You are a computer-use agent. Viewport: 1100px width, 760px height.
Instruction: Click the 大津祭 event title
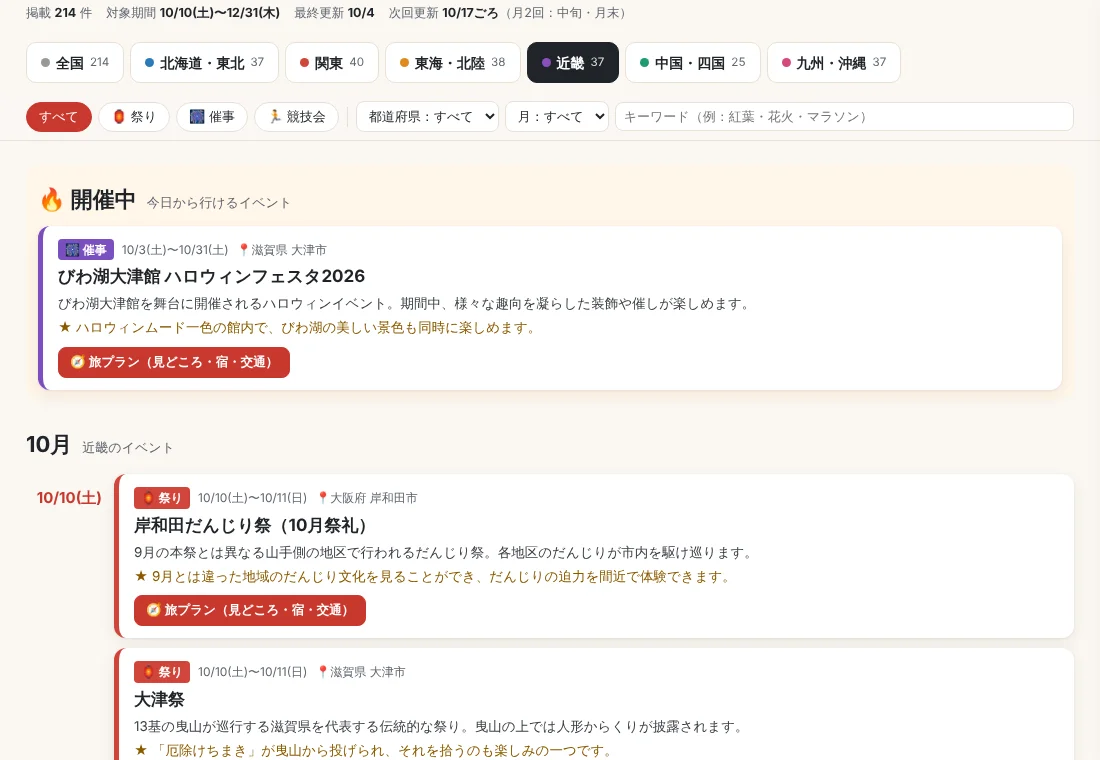(159, 700)
